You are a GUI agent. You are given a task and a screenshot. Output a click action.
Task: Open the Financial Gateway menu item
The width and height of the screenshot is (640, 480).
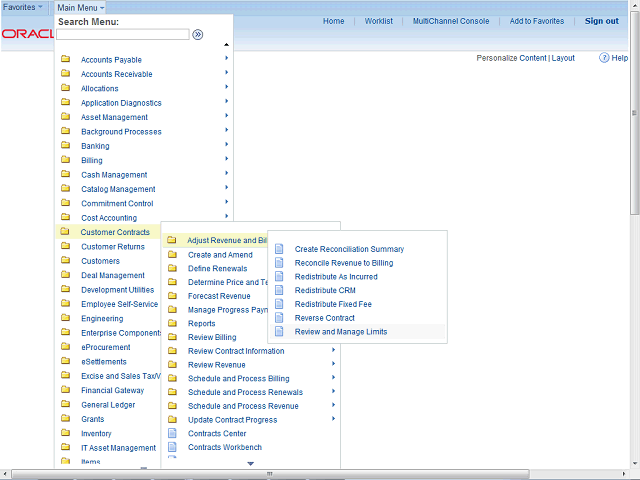(113, 391)
